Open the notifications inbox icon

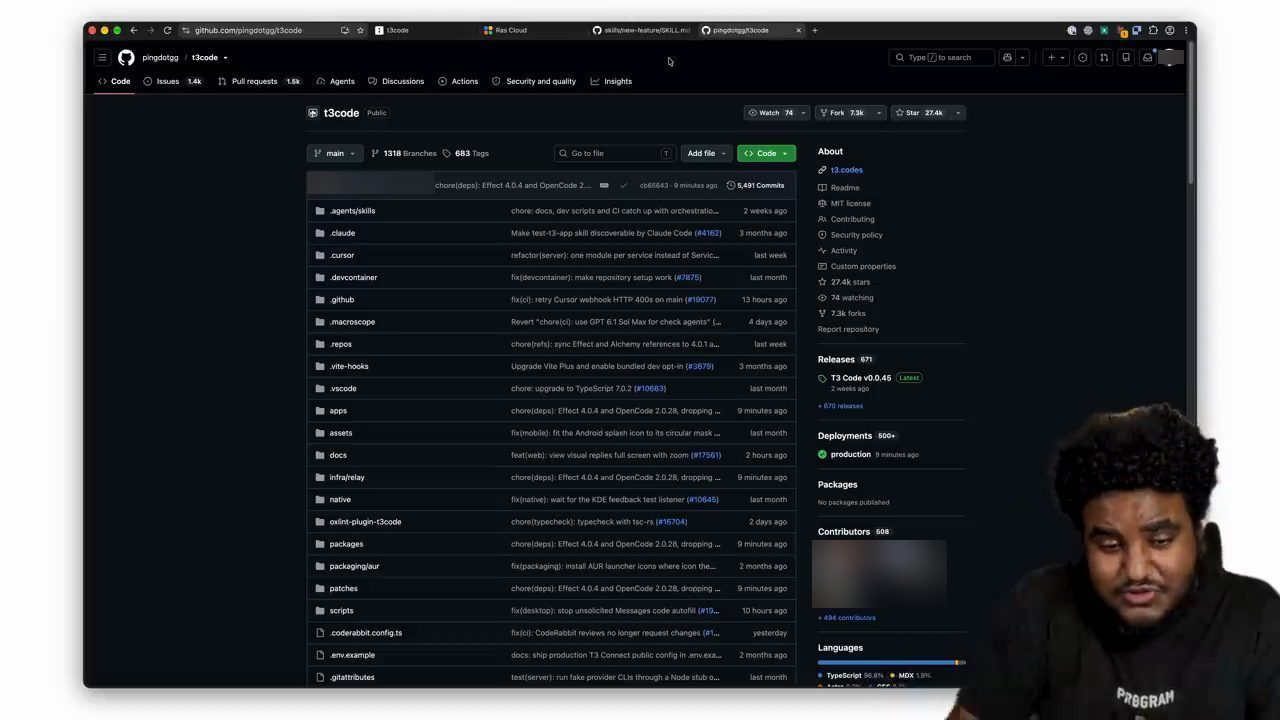coord(1147,57)
